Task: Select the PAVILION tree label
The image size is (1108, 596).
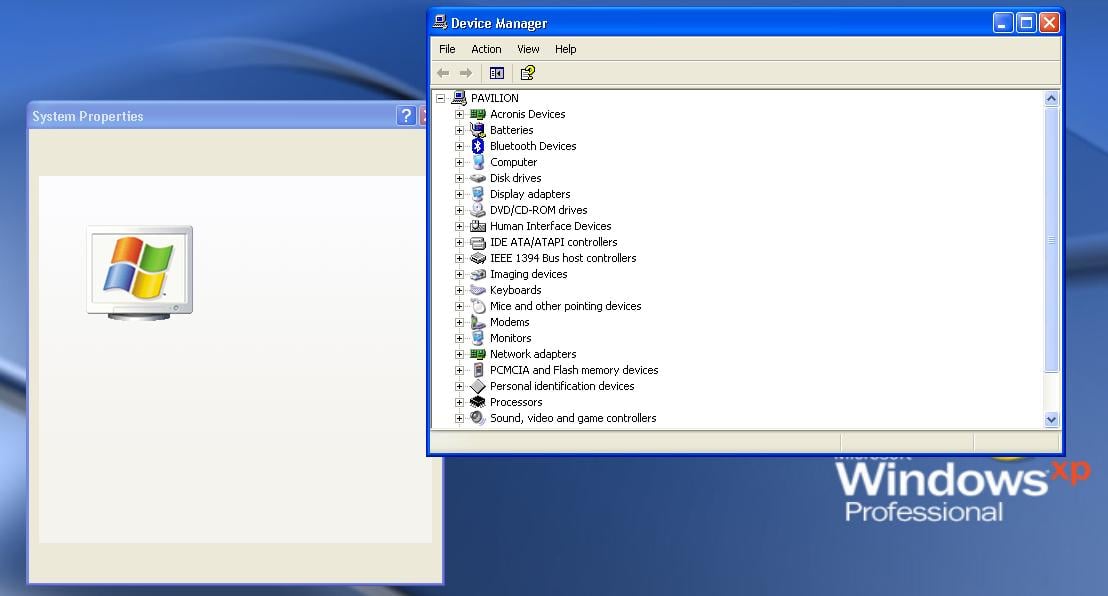Action: pyautogui.click(x=495, y=98)
